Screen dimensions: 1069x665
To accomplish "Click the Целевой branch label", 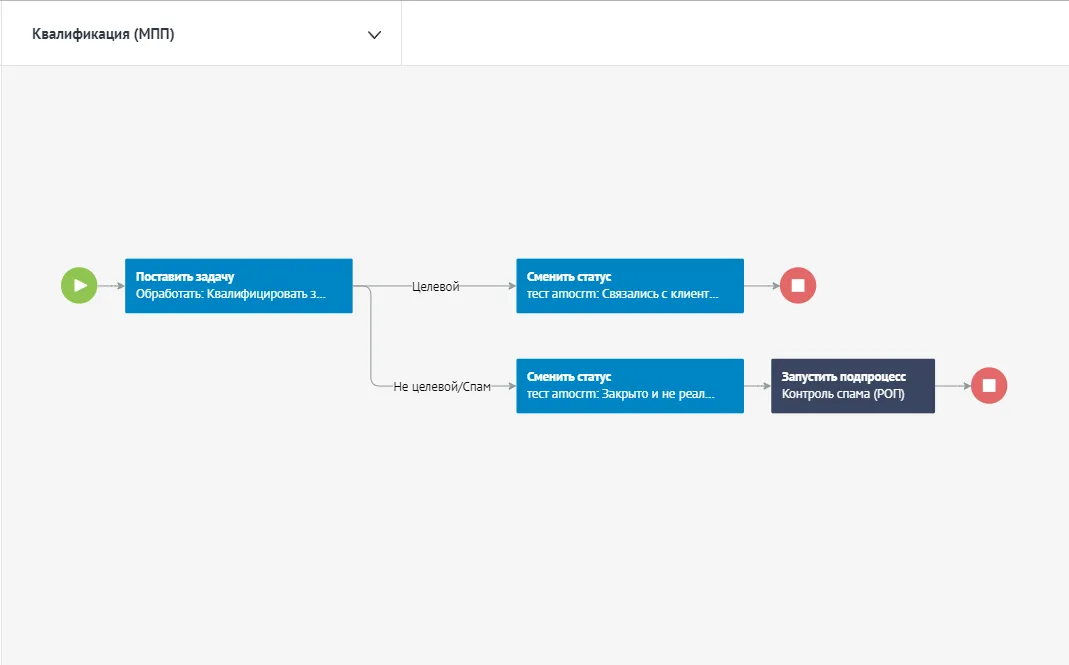I will coord(435,286).
